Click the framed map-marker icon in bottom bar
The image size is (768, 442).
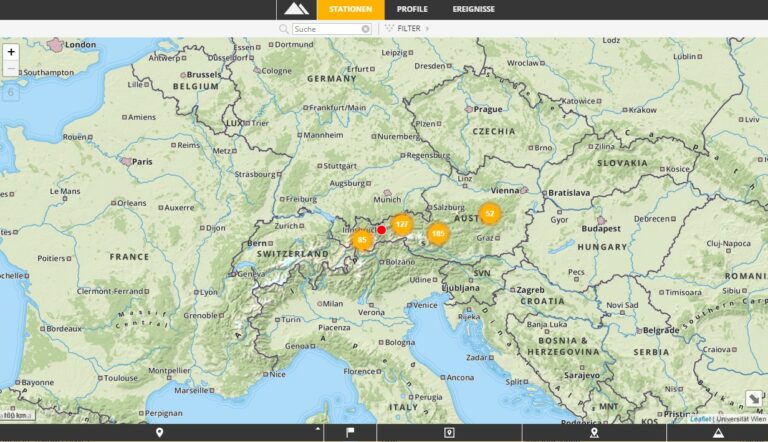[x=449, y=433]
